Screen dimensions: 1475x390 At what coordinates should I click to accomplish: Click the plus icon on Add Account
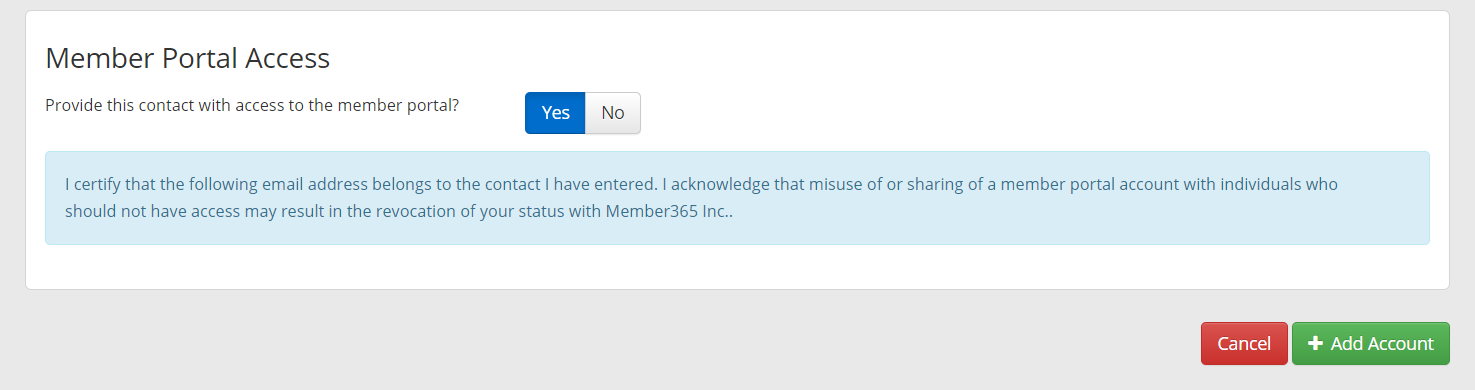pos(1315,343)
